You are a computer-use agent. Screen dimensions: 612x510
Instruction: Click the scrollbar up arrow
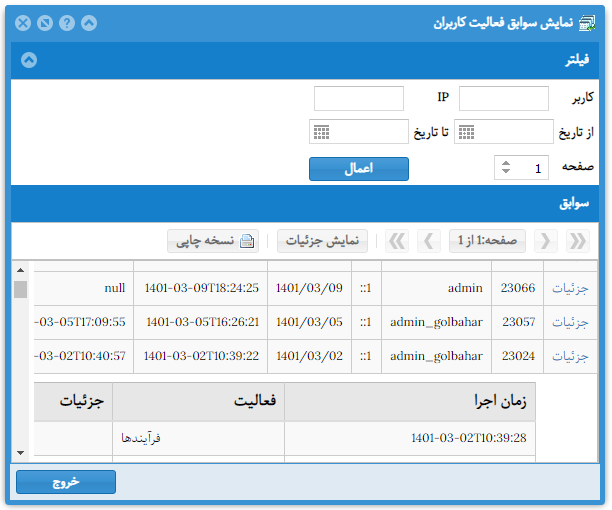coord(20,270)
